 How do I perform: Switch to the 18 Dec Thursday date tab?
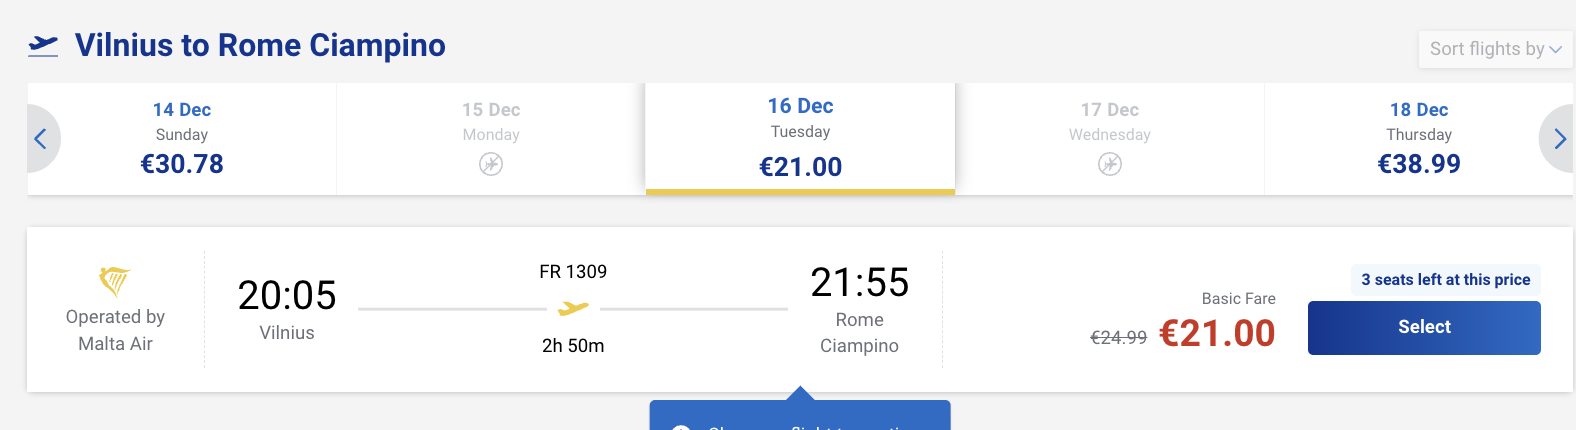coord(1418,138)
